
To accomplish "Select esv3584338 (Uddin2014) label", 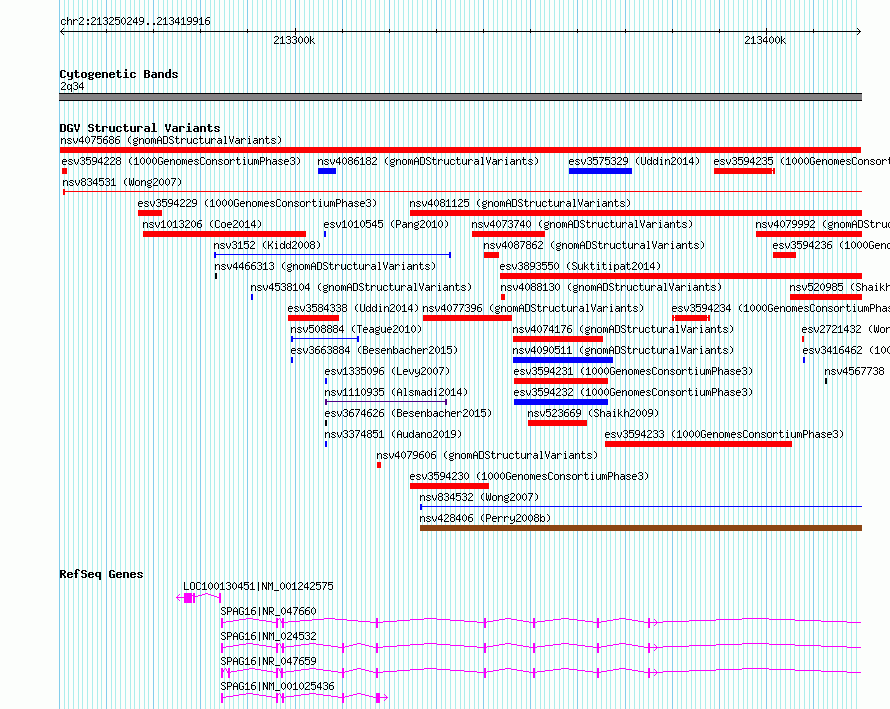I will pyautogui.click(x=353, y=308).
